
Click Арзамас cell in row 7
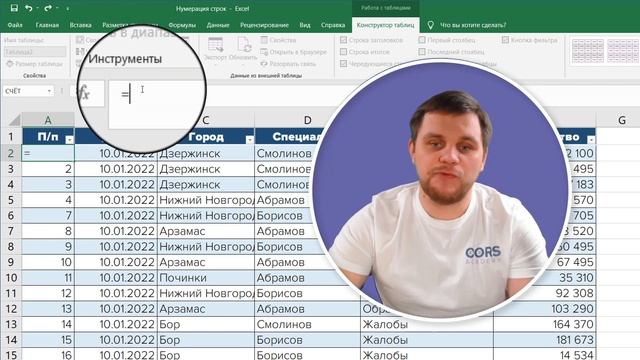206,231
